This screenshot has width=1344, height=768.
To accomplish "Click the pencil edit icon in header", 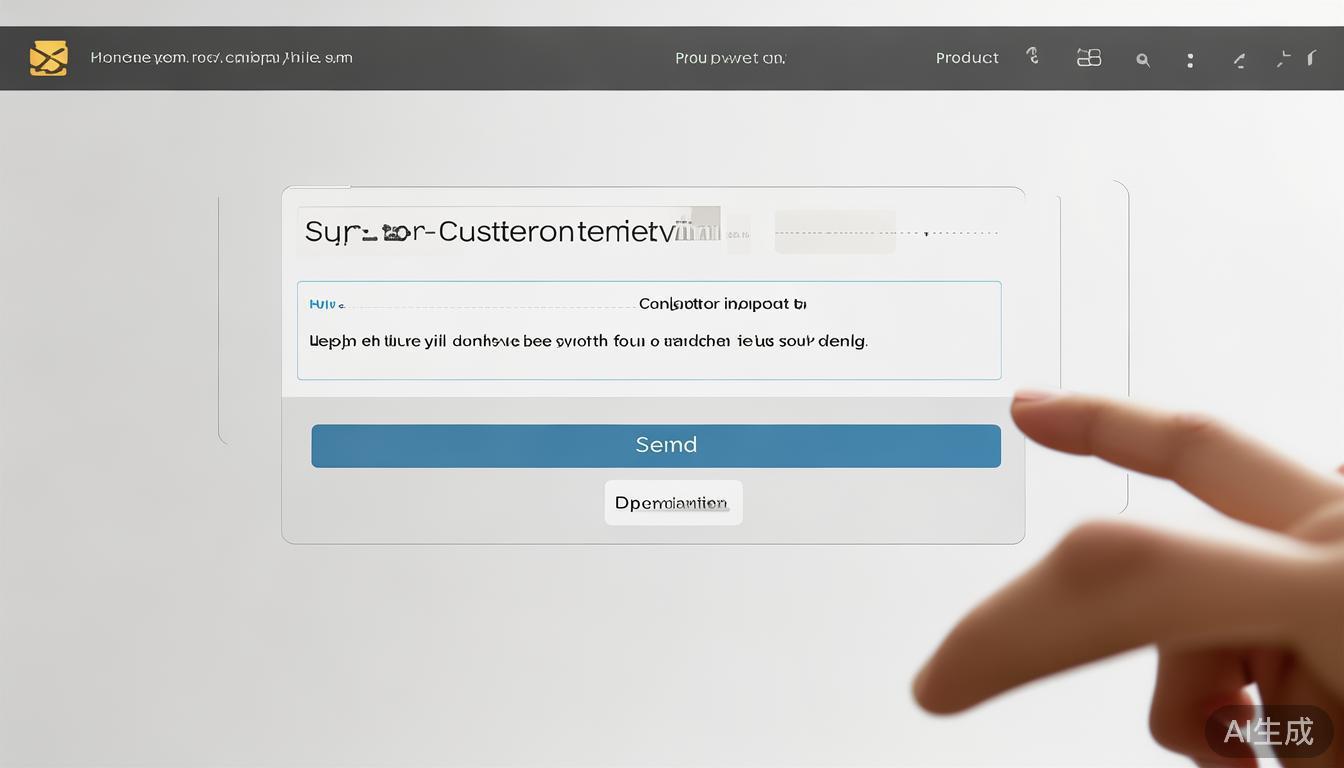I will (x=1239, y=60).
